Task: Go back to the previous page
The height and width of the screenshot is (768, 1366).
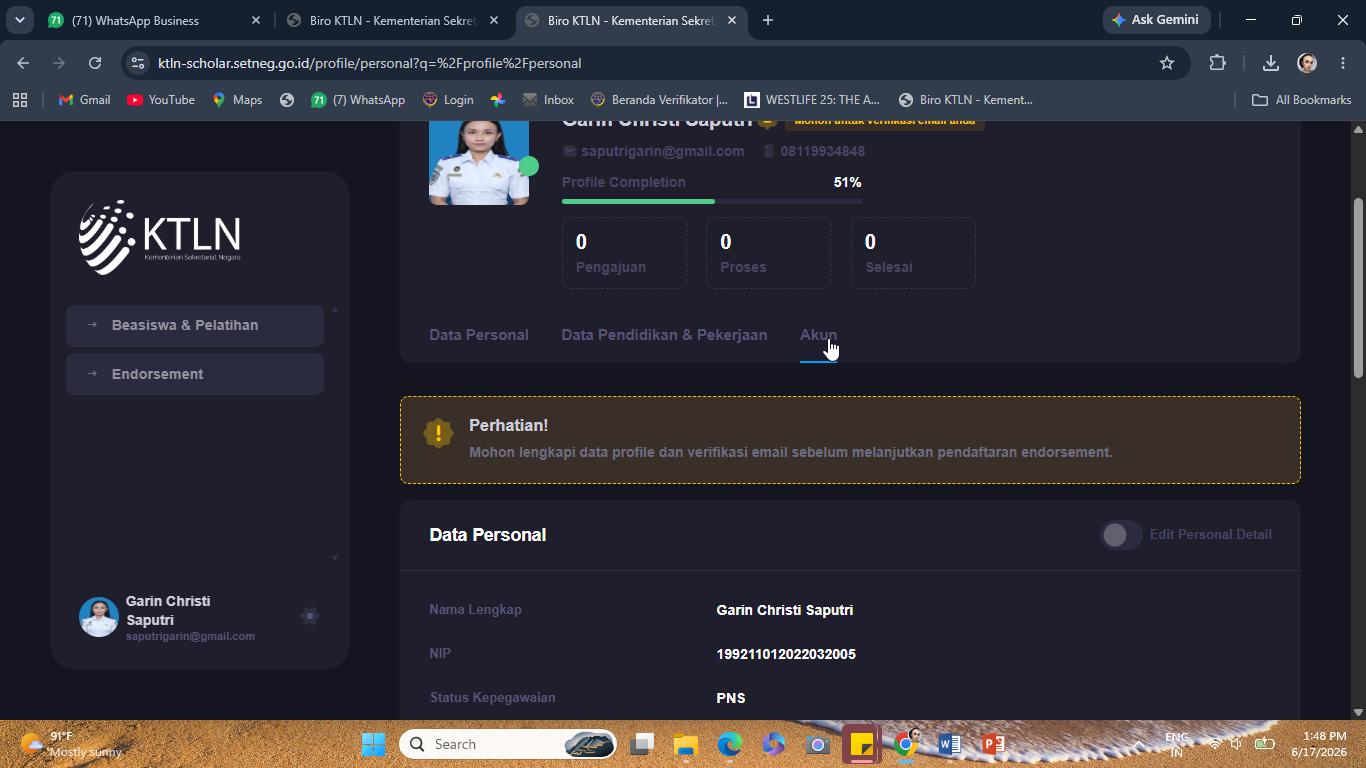Action: [23, 63]
